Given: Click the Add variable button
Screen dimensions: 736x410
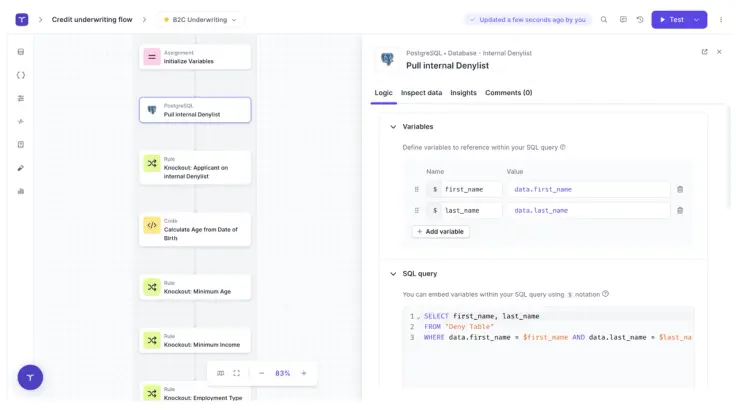Looking at the screenshot, I should click(x=440, y=232).
